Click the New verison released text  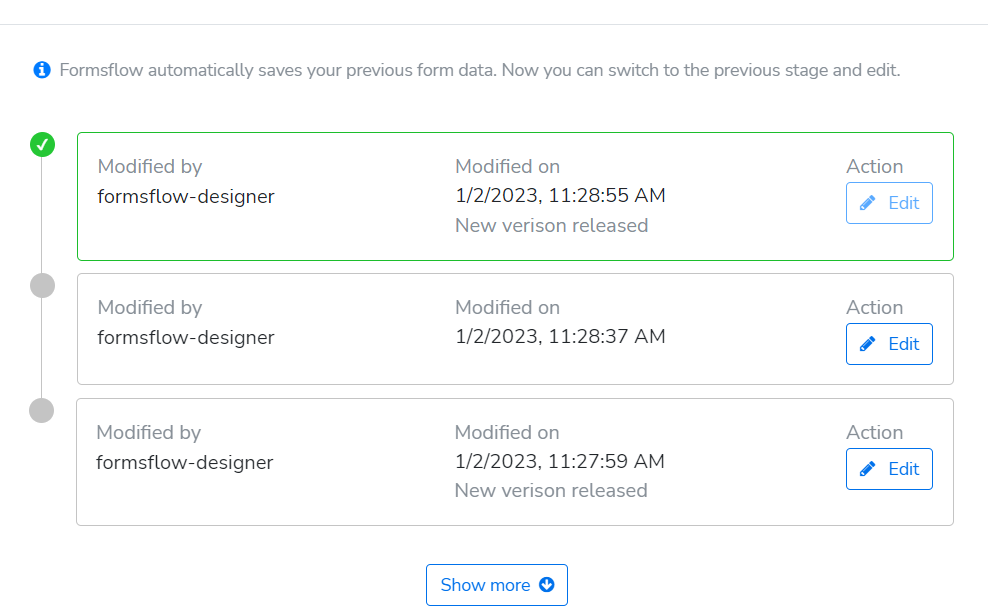coord(551,225)
